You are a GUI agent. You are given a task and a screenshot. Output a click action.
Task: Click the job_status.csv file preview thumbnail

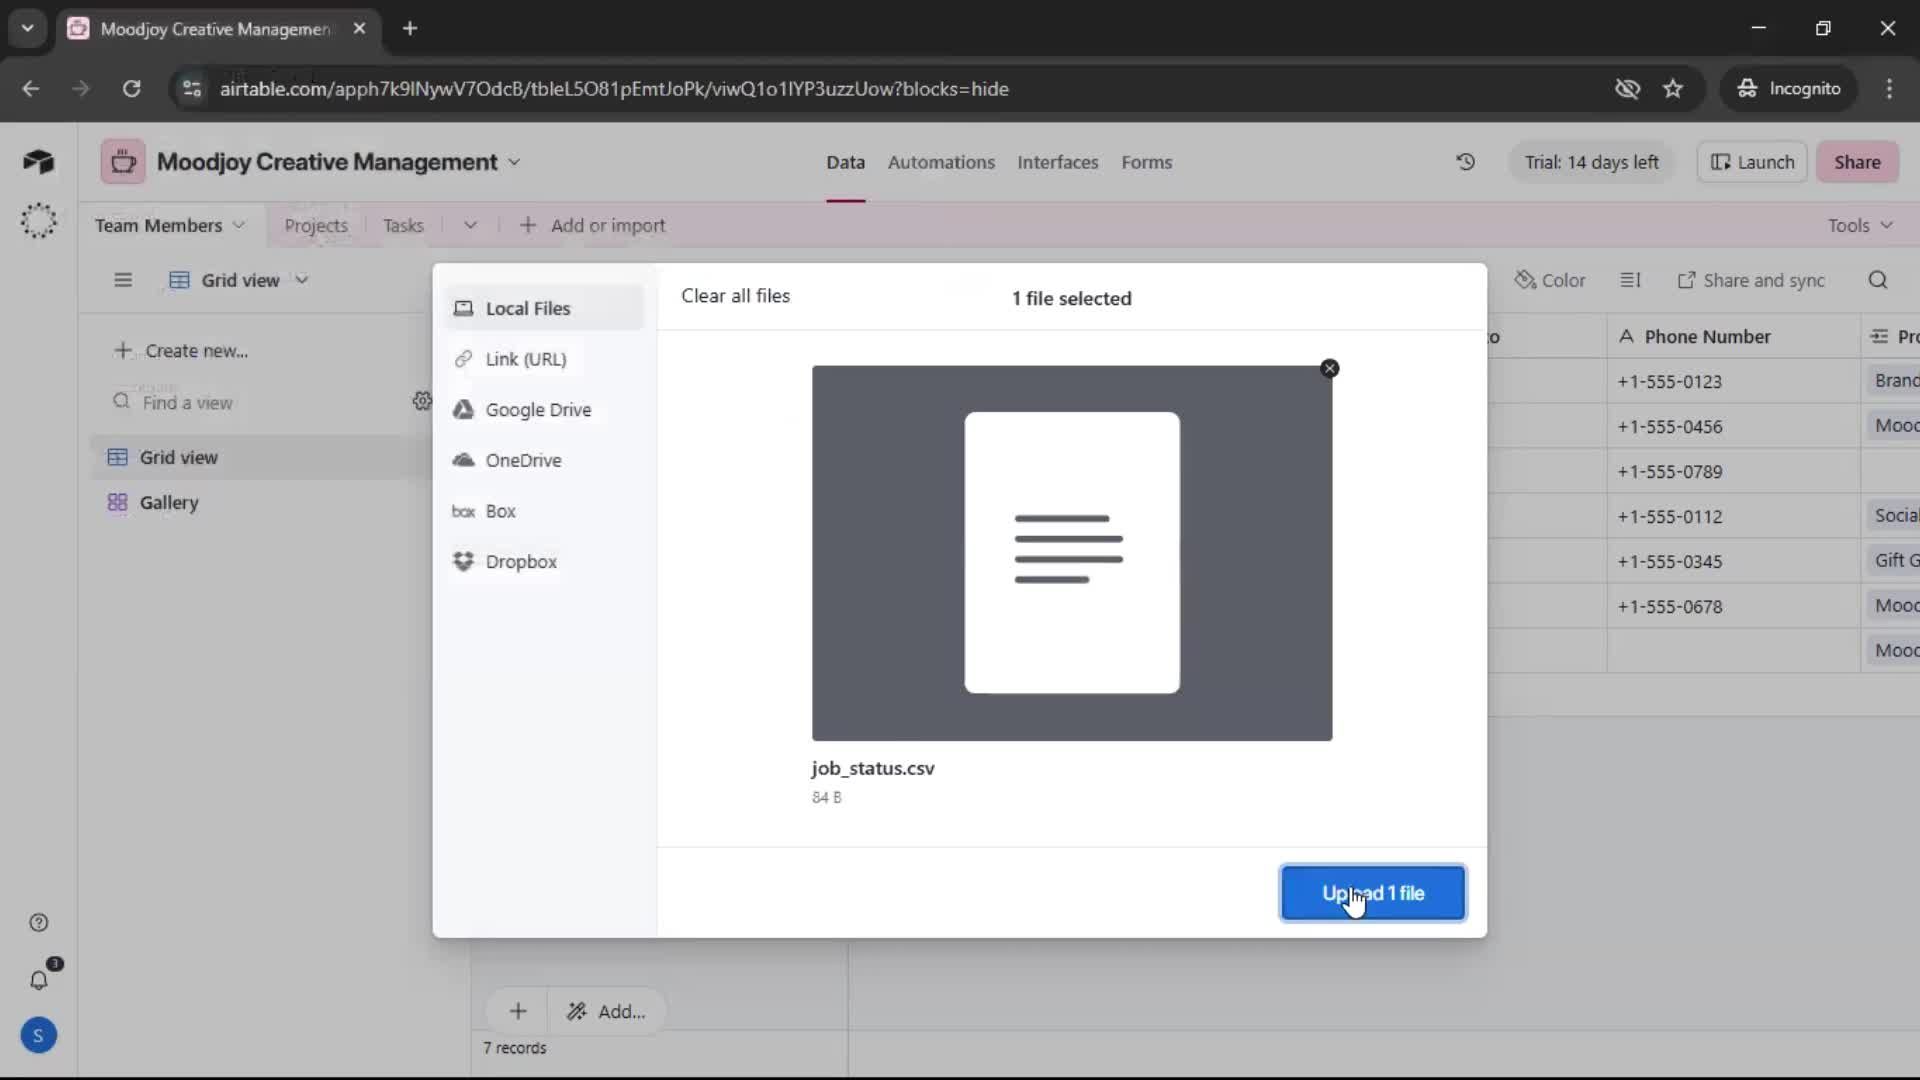[x=1072, y=553]
